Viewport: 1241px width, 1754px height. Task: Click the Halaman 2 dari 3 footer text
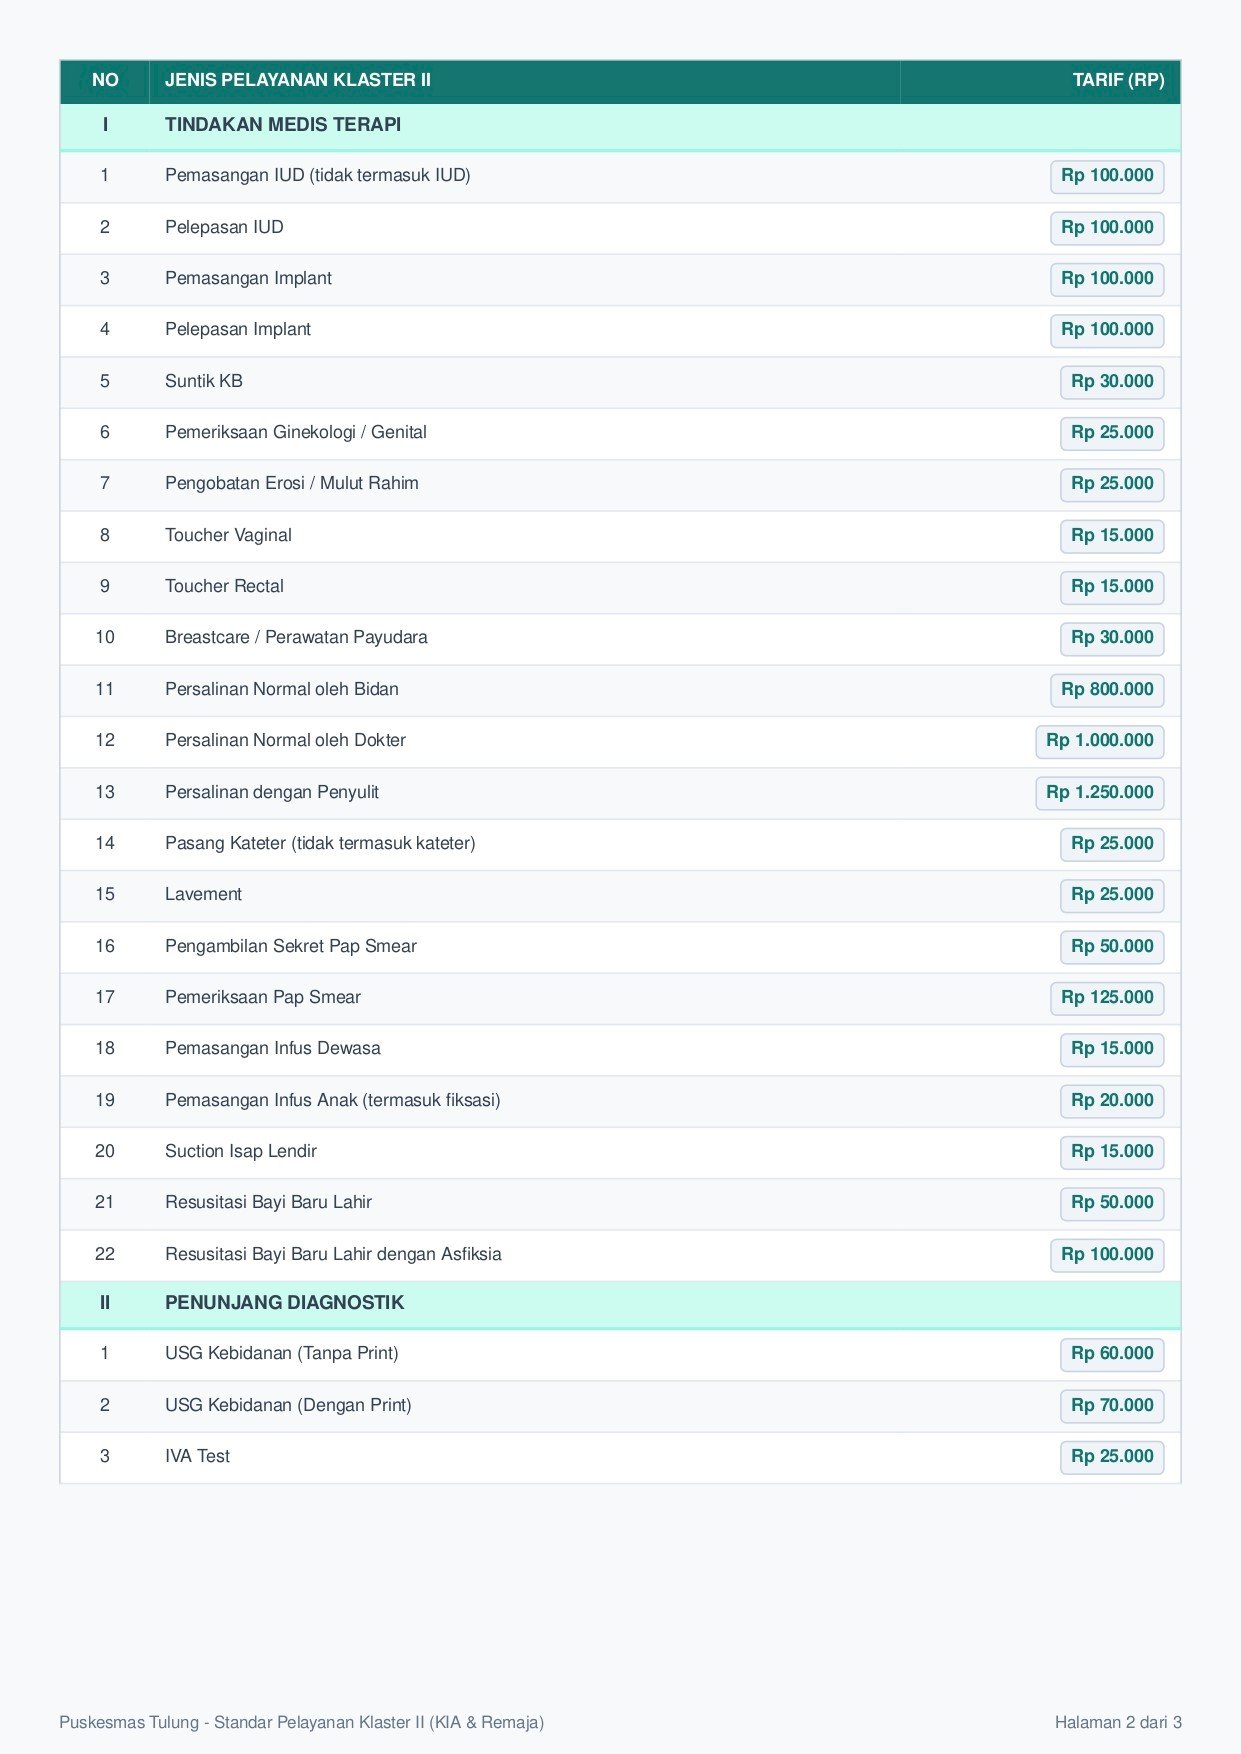1118,1722
